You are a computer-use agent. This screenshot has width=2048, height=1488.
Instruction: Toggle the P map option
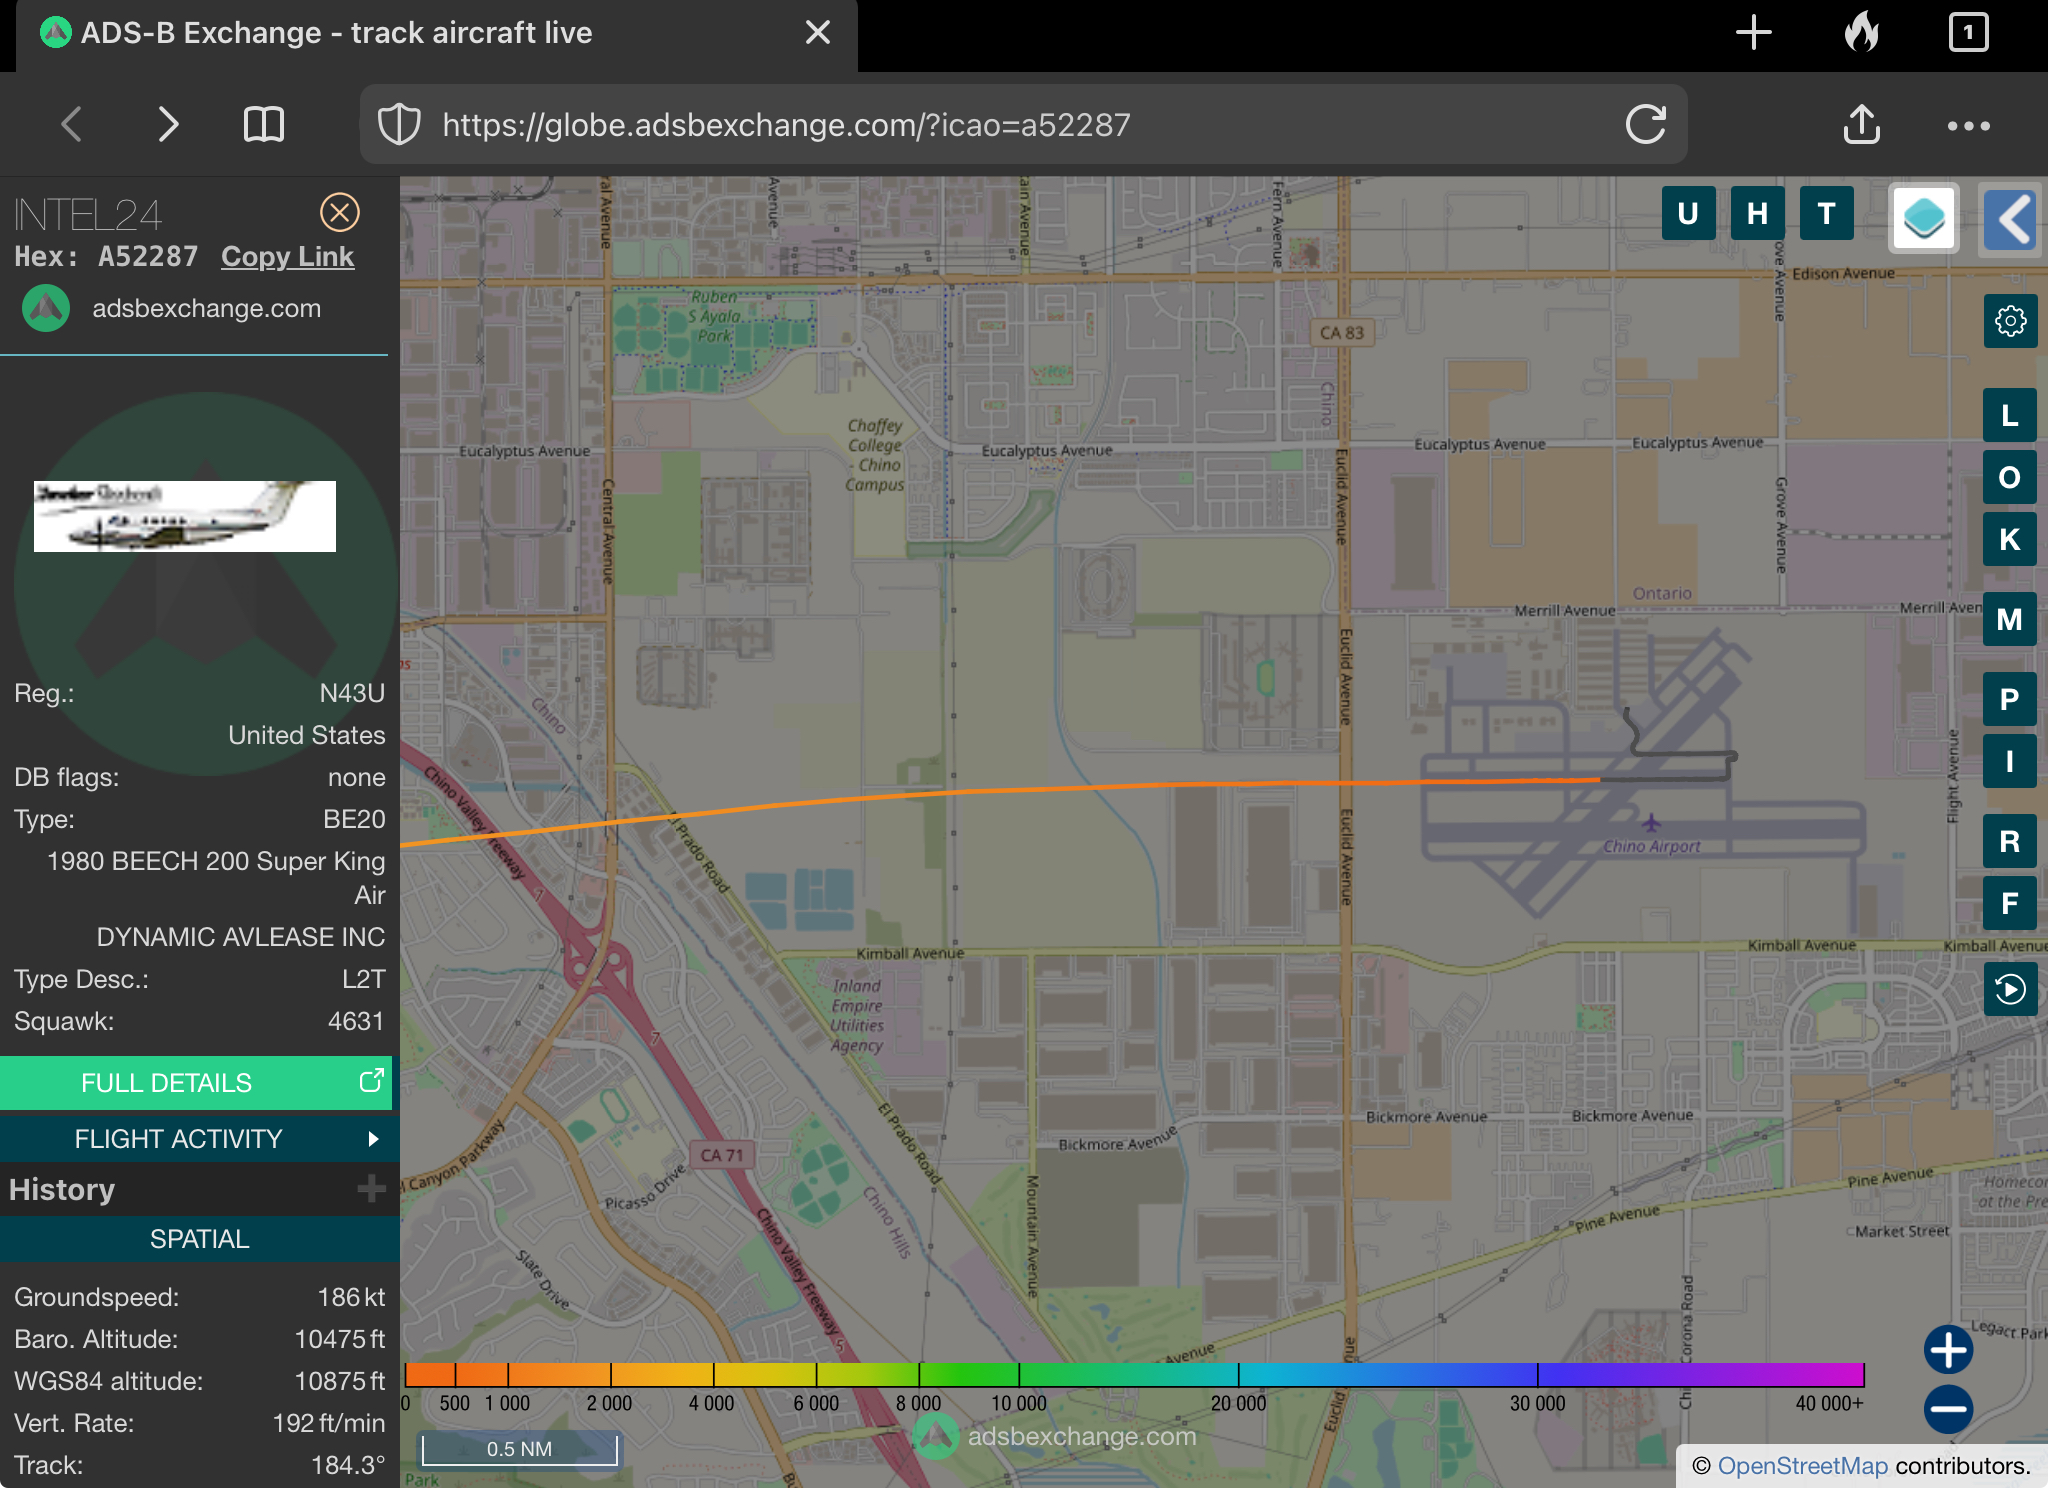pos(2010,699)
